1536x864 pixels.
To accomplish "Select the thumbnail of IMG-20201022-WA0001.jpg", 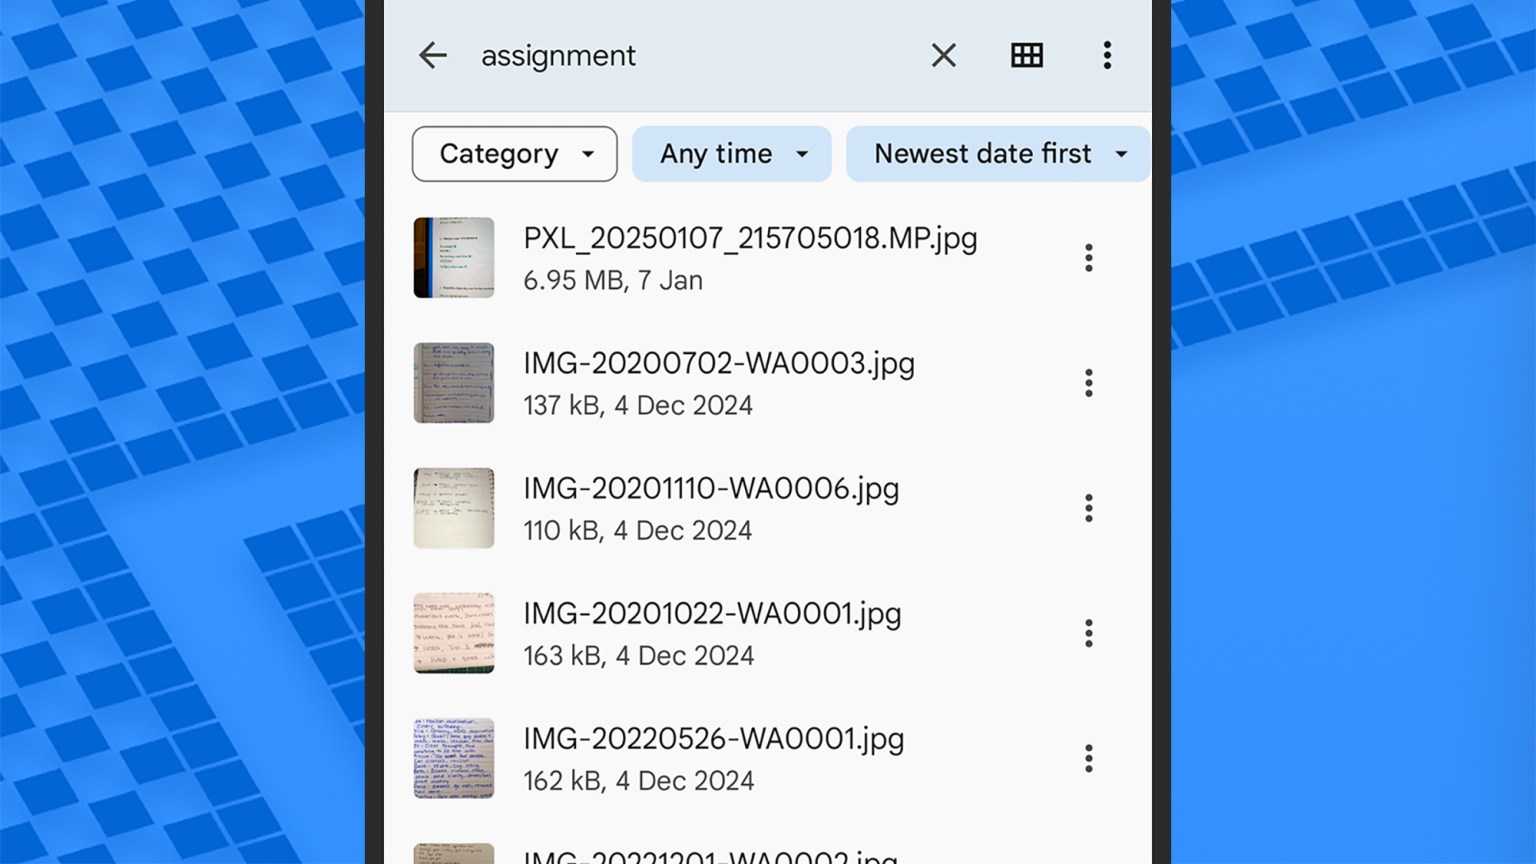I will click(453, 632).
